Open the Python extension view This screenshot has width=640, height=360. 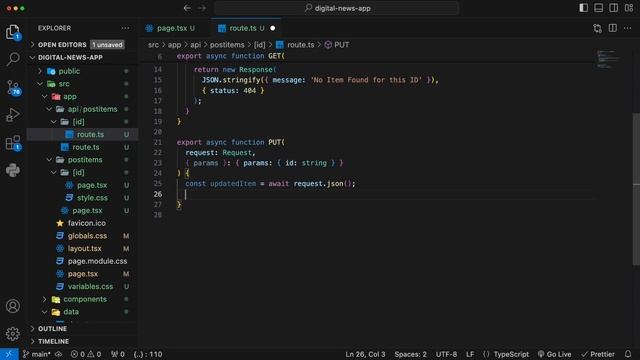13,170
